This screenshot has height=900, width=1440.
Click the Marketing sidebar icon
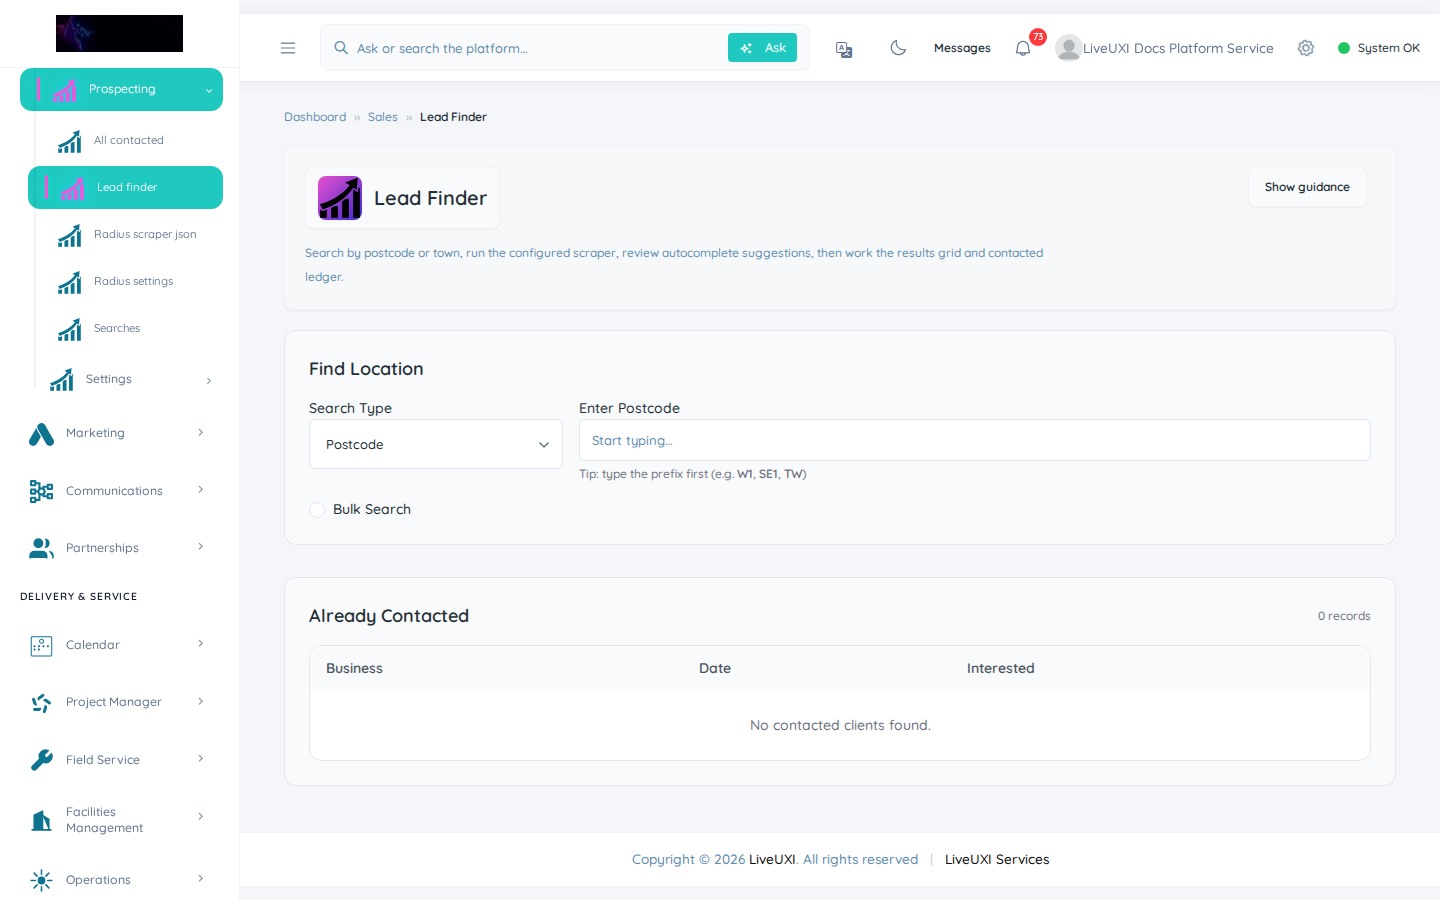pyautogui.click(x=41, y=433)
